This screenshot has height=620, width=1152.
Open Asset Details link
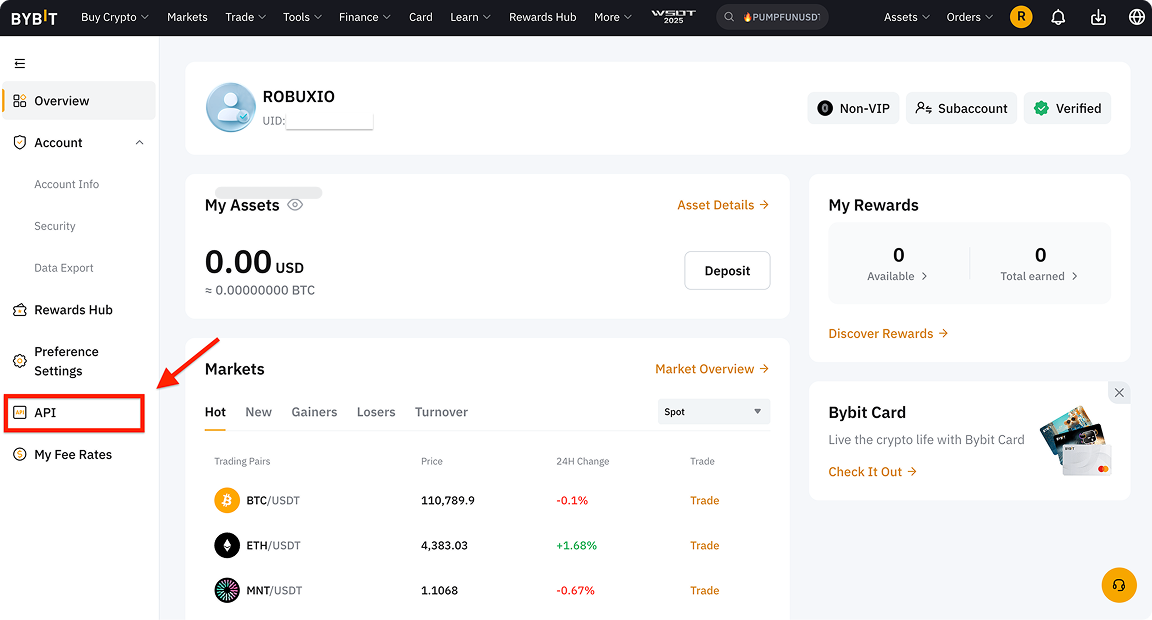pyautogui.click(x=723, y=205)
